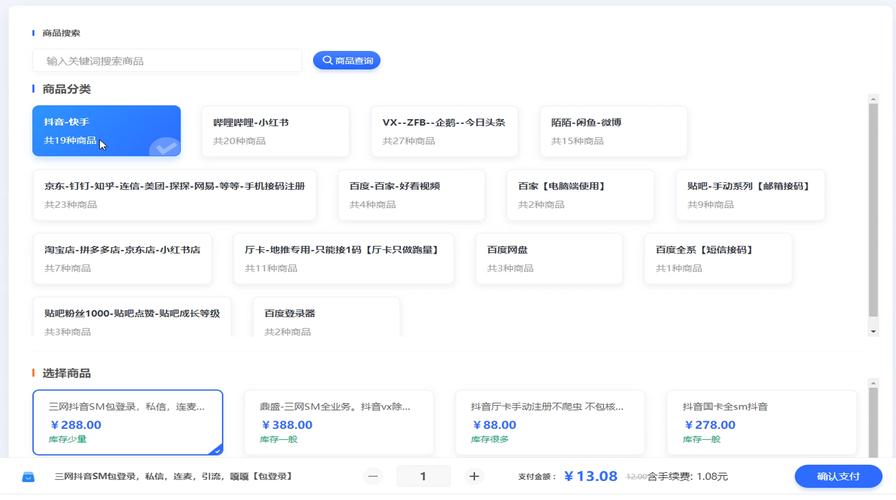Click the category list scrollbar thumb
This screenshot has width=896, height=500.
(x=873, y=210)
